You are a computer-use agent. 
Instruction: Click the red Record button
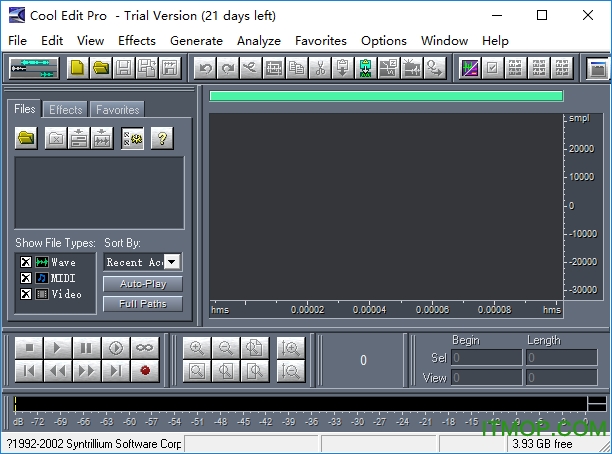[x=145, y=370]
